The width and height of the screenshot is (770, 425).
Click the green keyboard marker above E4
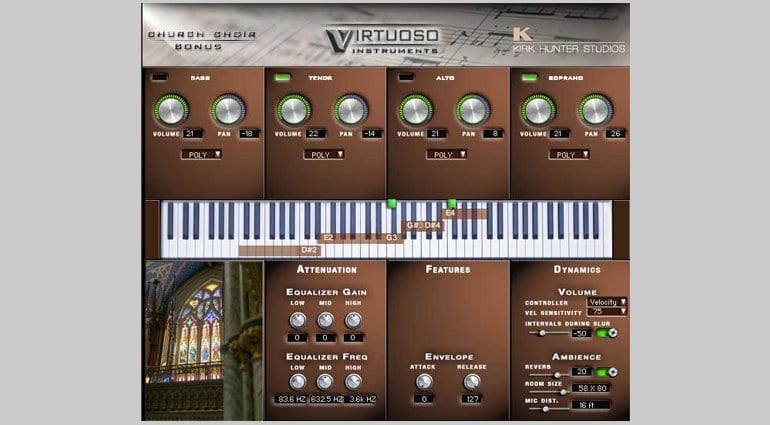pyautogui.click(x=452, y=203)
